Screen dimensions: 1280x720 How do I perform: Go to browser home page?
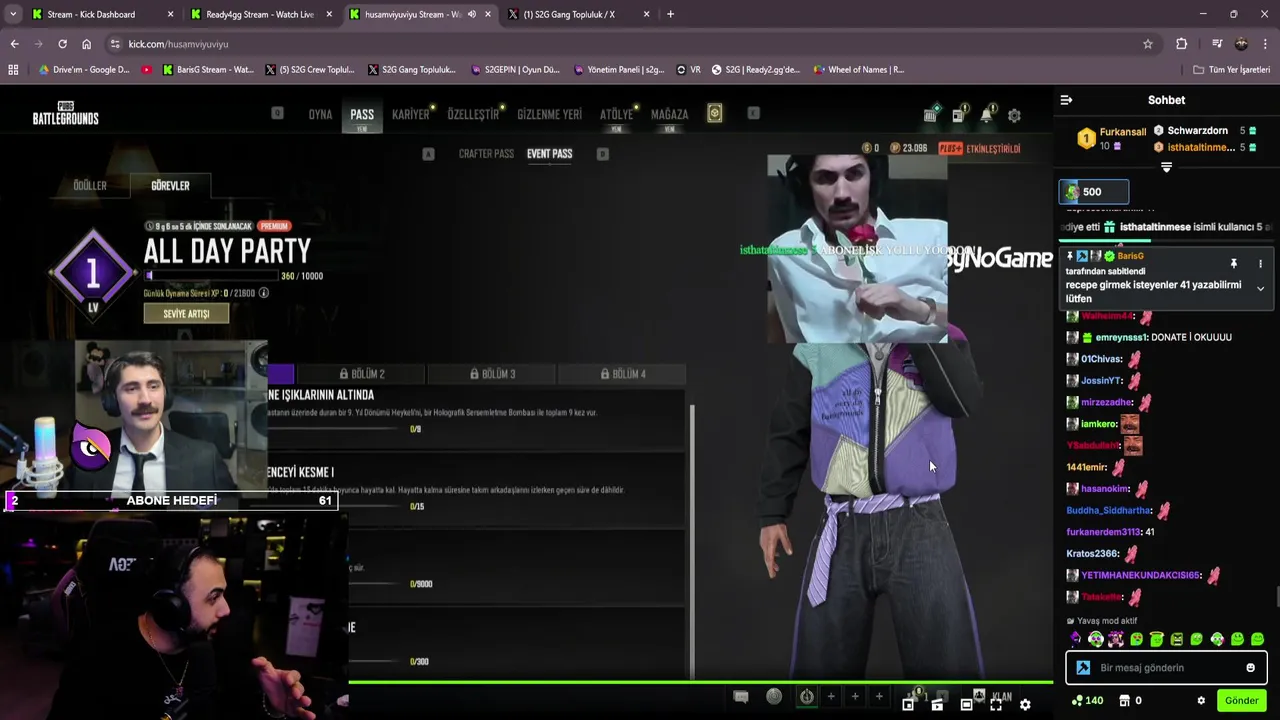[x=86, y=44]
